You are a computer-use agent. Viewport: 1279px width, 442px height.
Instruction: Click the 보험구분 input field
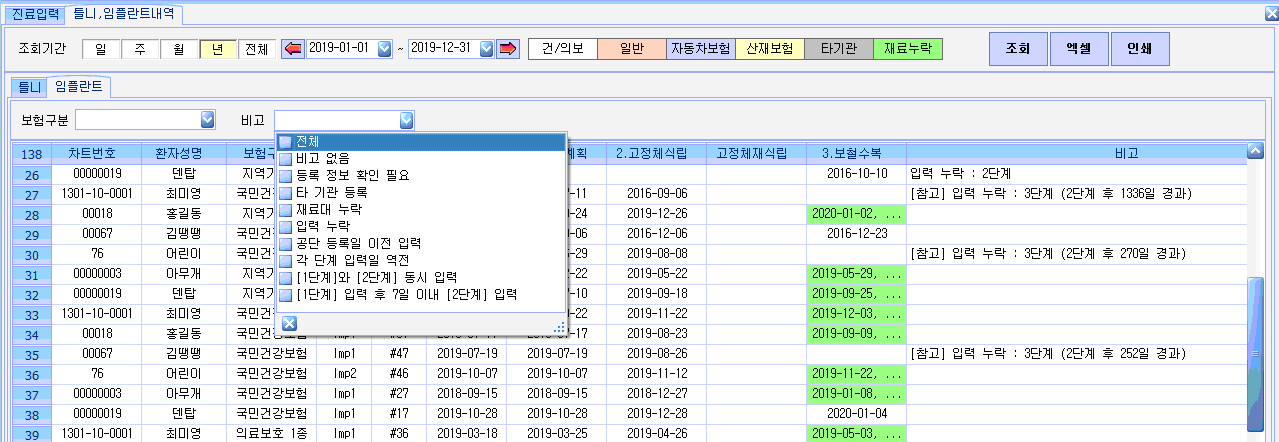pos(137,120)
